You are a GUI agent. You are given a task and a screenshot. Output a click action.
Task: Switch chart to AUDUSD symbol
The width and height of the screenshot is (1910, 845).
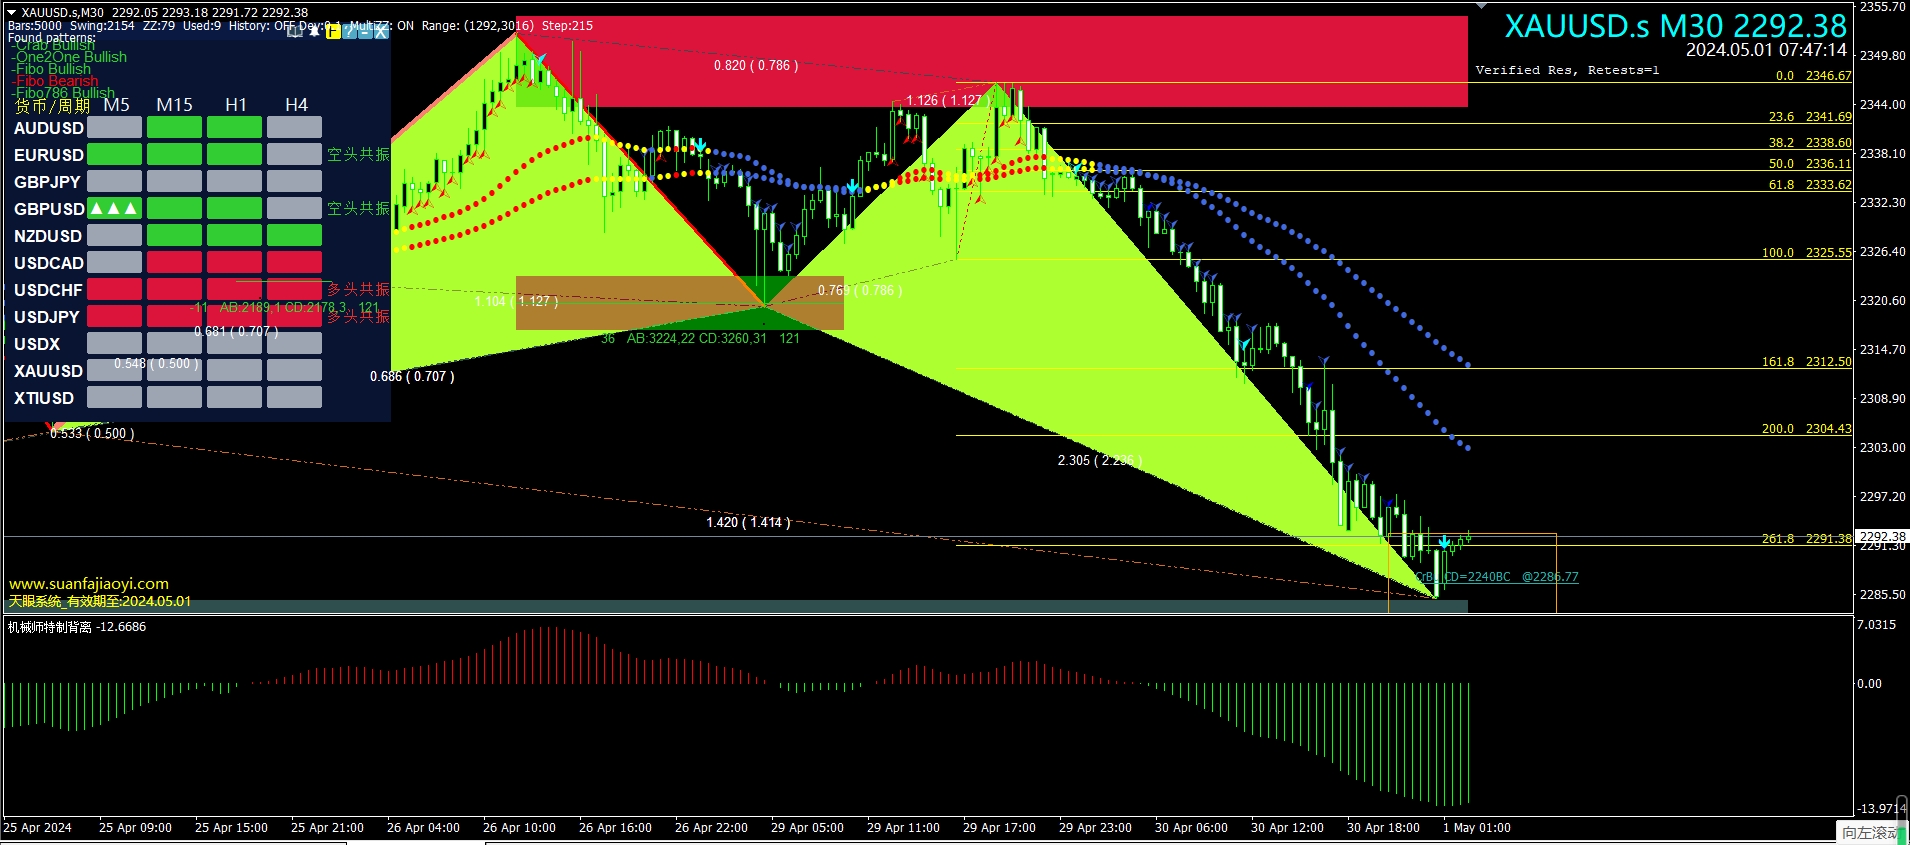(49, 128)
